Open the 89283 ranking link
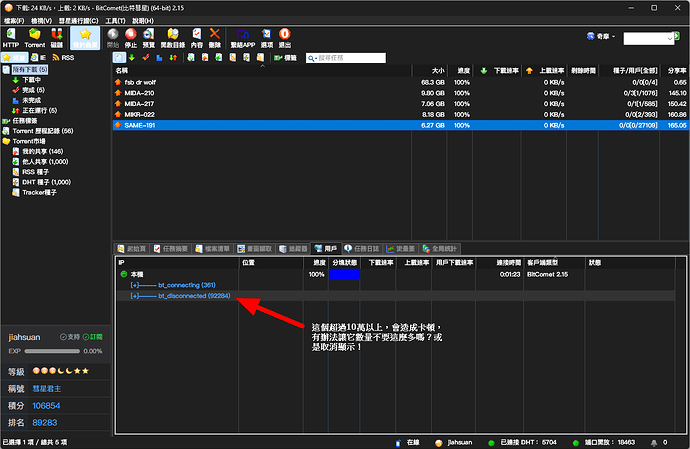The width and height of the screenshot is (690, 449). tap(44, 423)
